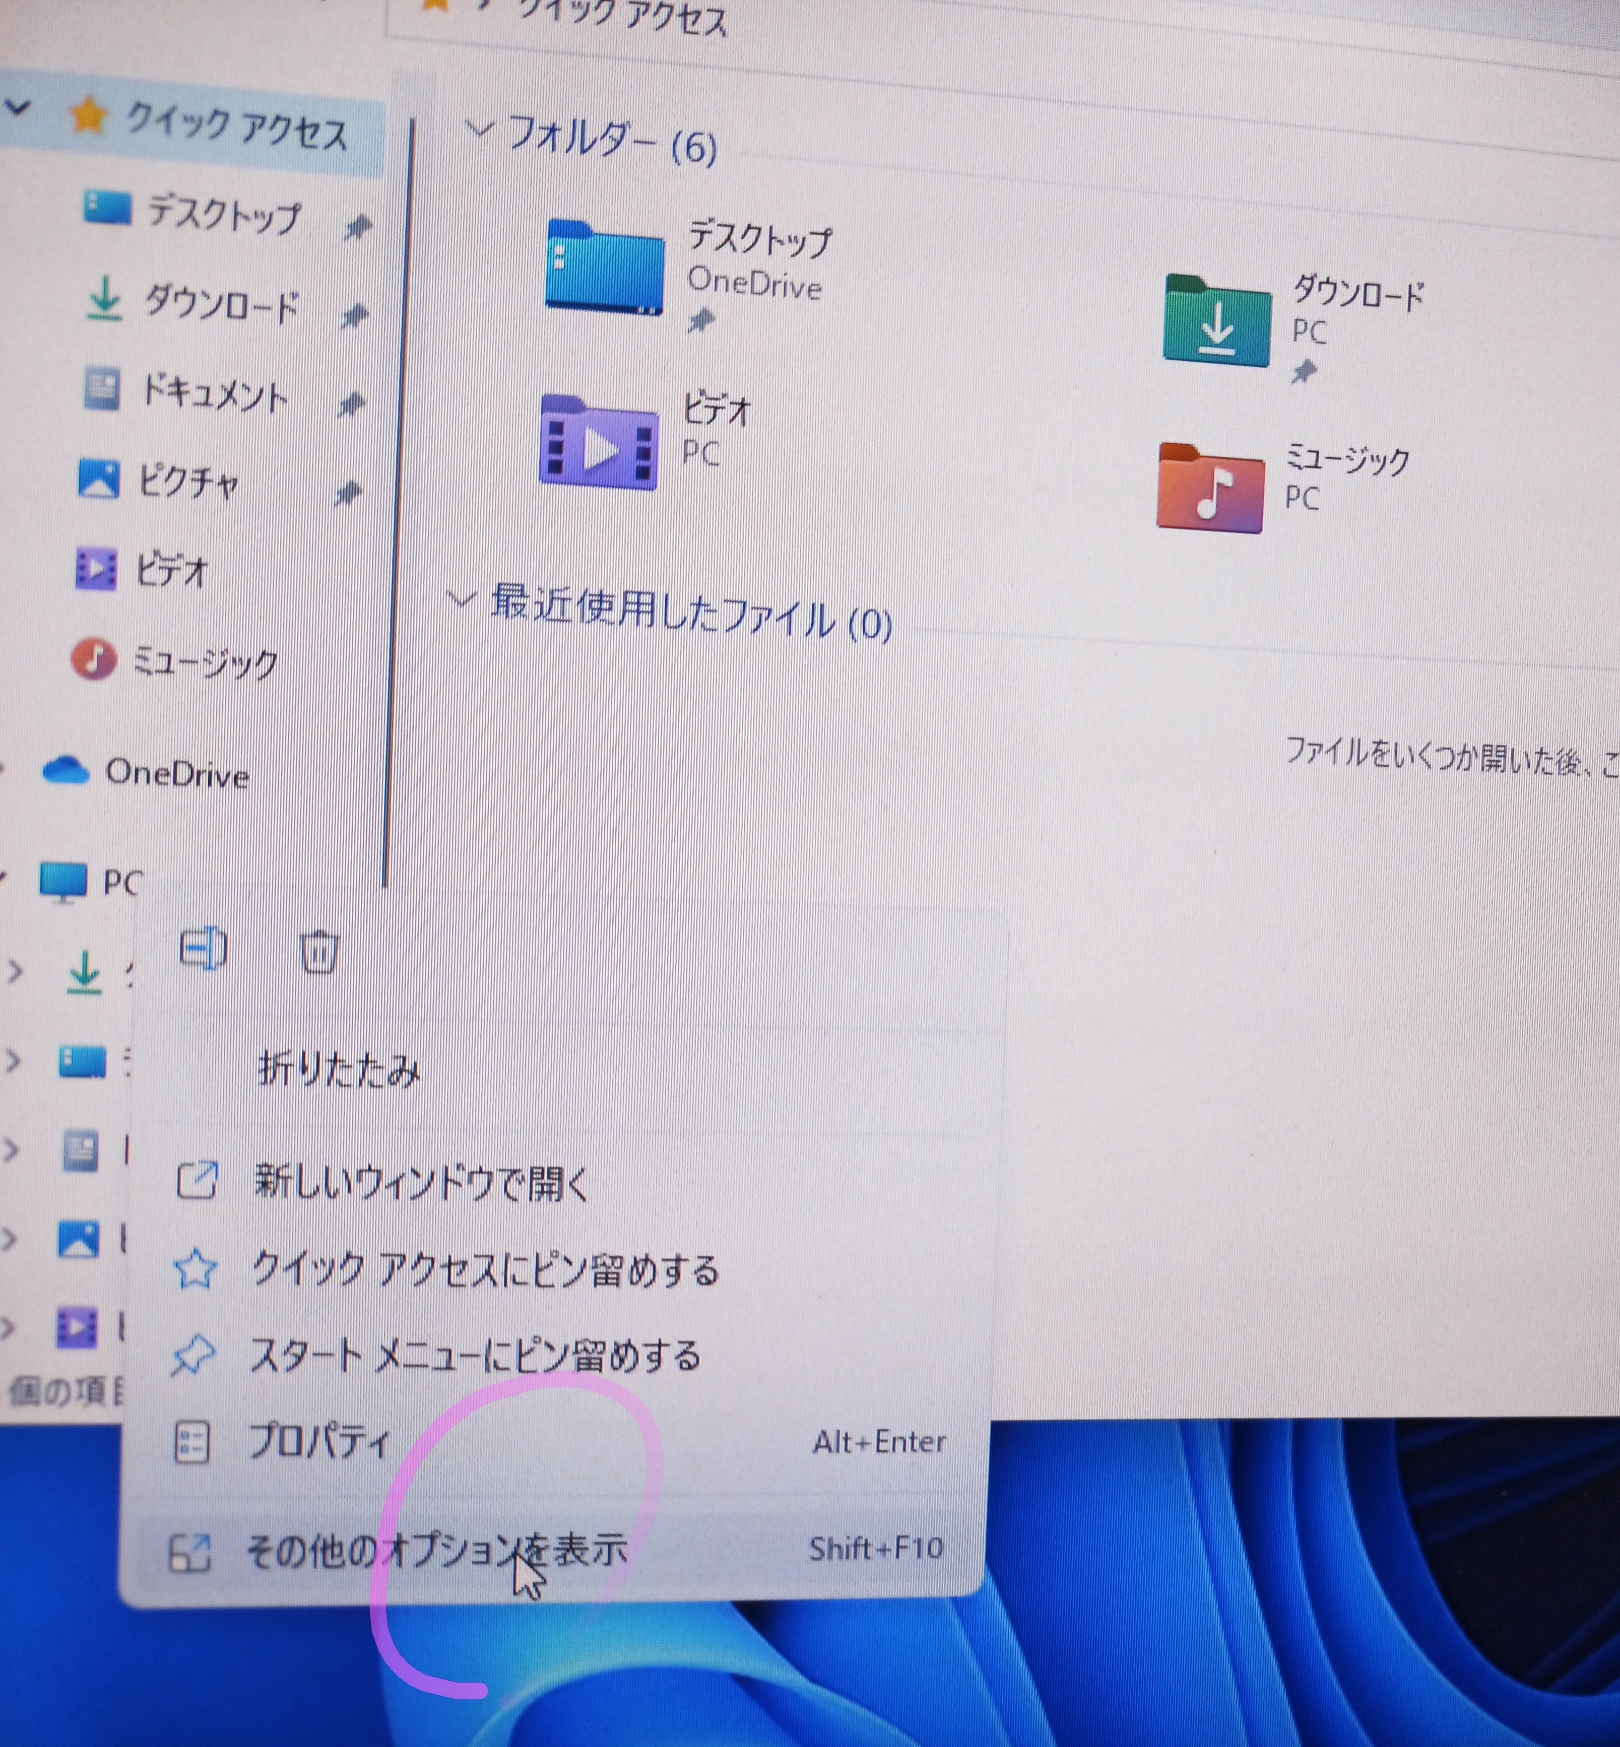Click pin icon beside sidebar ドキュメント

pyautogui.click(x=350, y=405)
